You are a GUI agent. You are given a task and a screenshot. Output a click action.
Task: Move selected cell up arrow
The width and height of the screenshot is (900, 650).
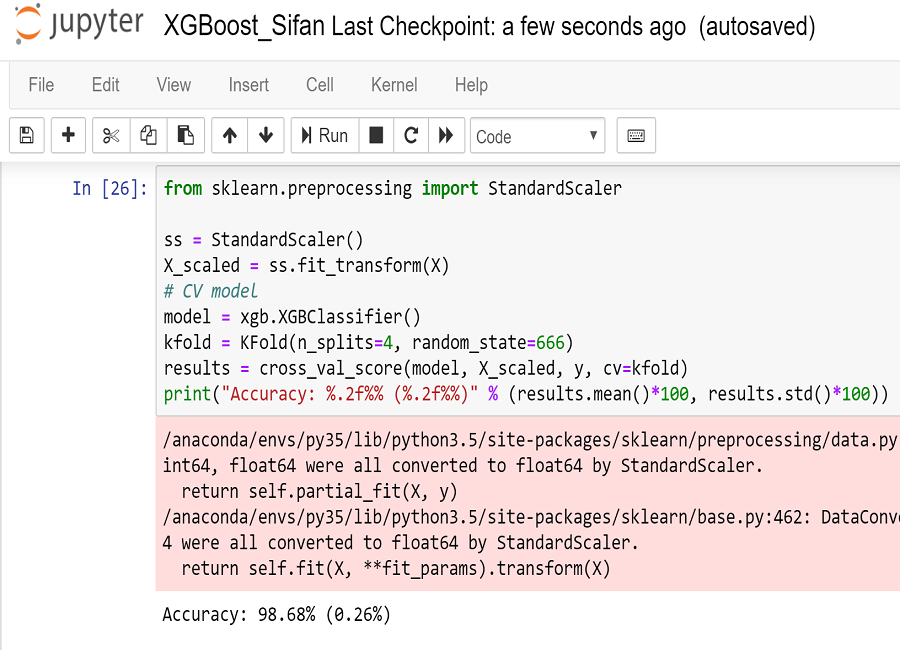230,136
